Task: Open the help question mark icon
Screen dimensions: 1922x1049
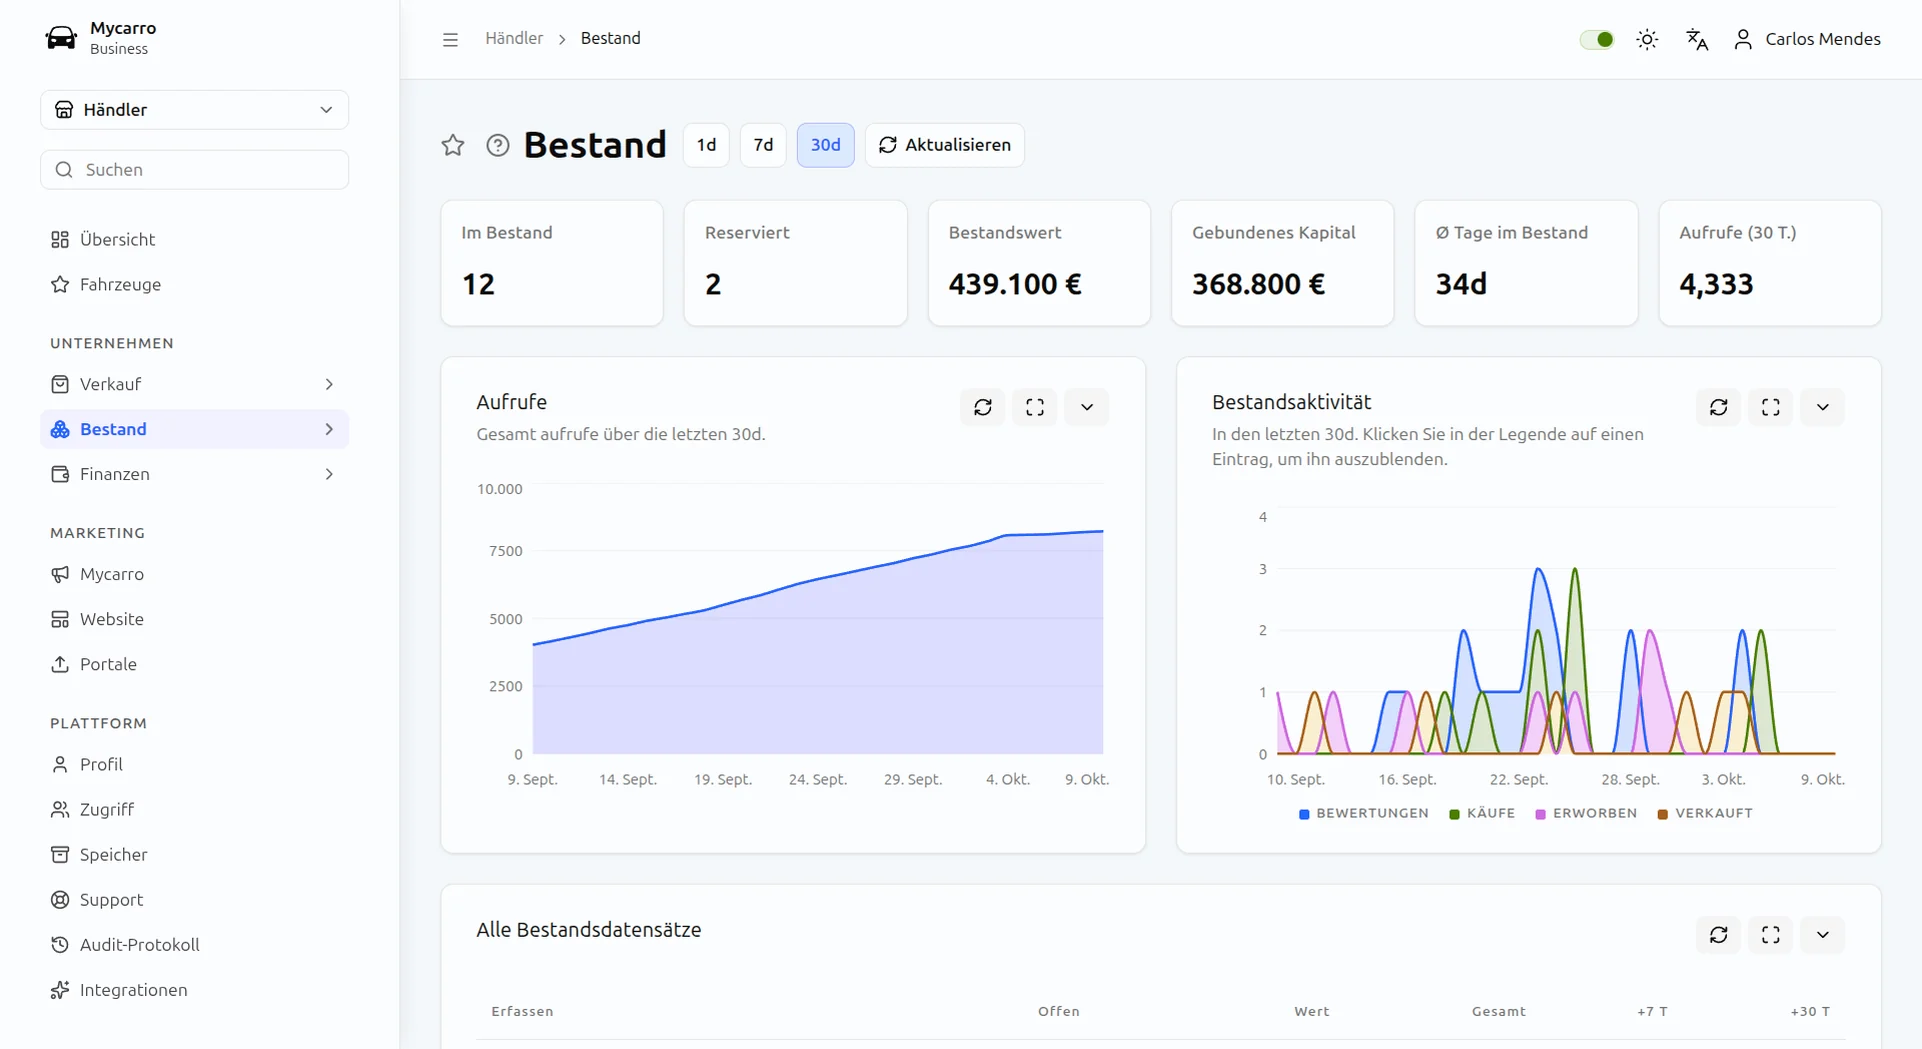Action: [498, 145]
